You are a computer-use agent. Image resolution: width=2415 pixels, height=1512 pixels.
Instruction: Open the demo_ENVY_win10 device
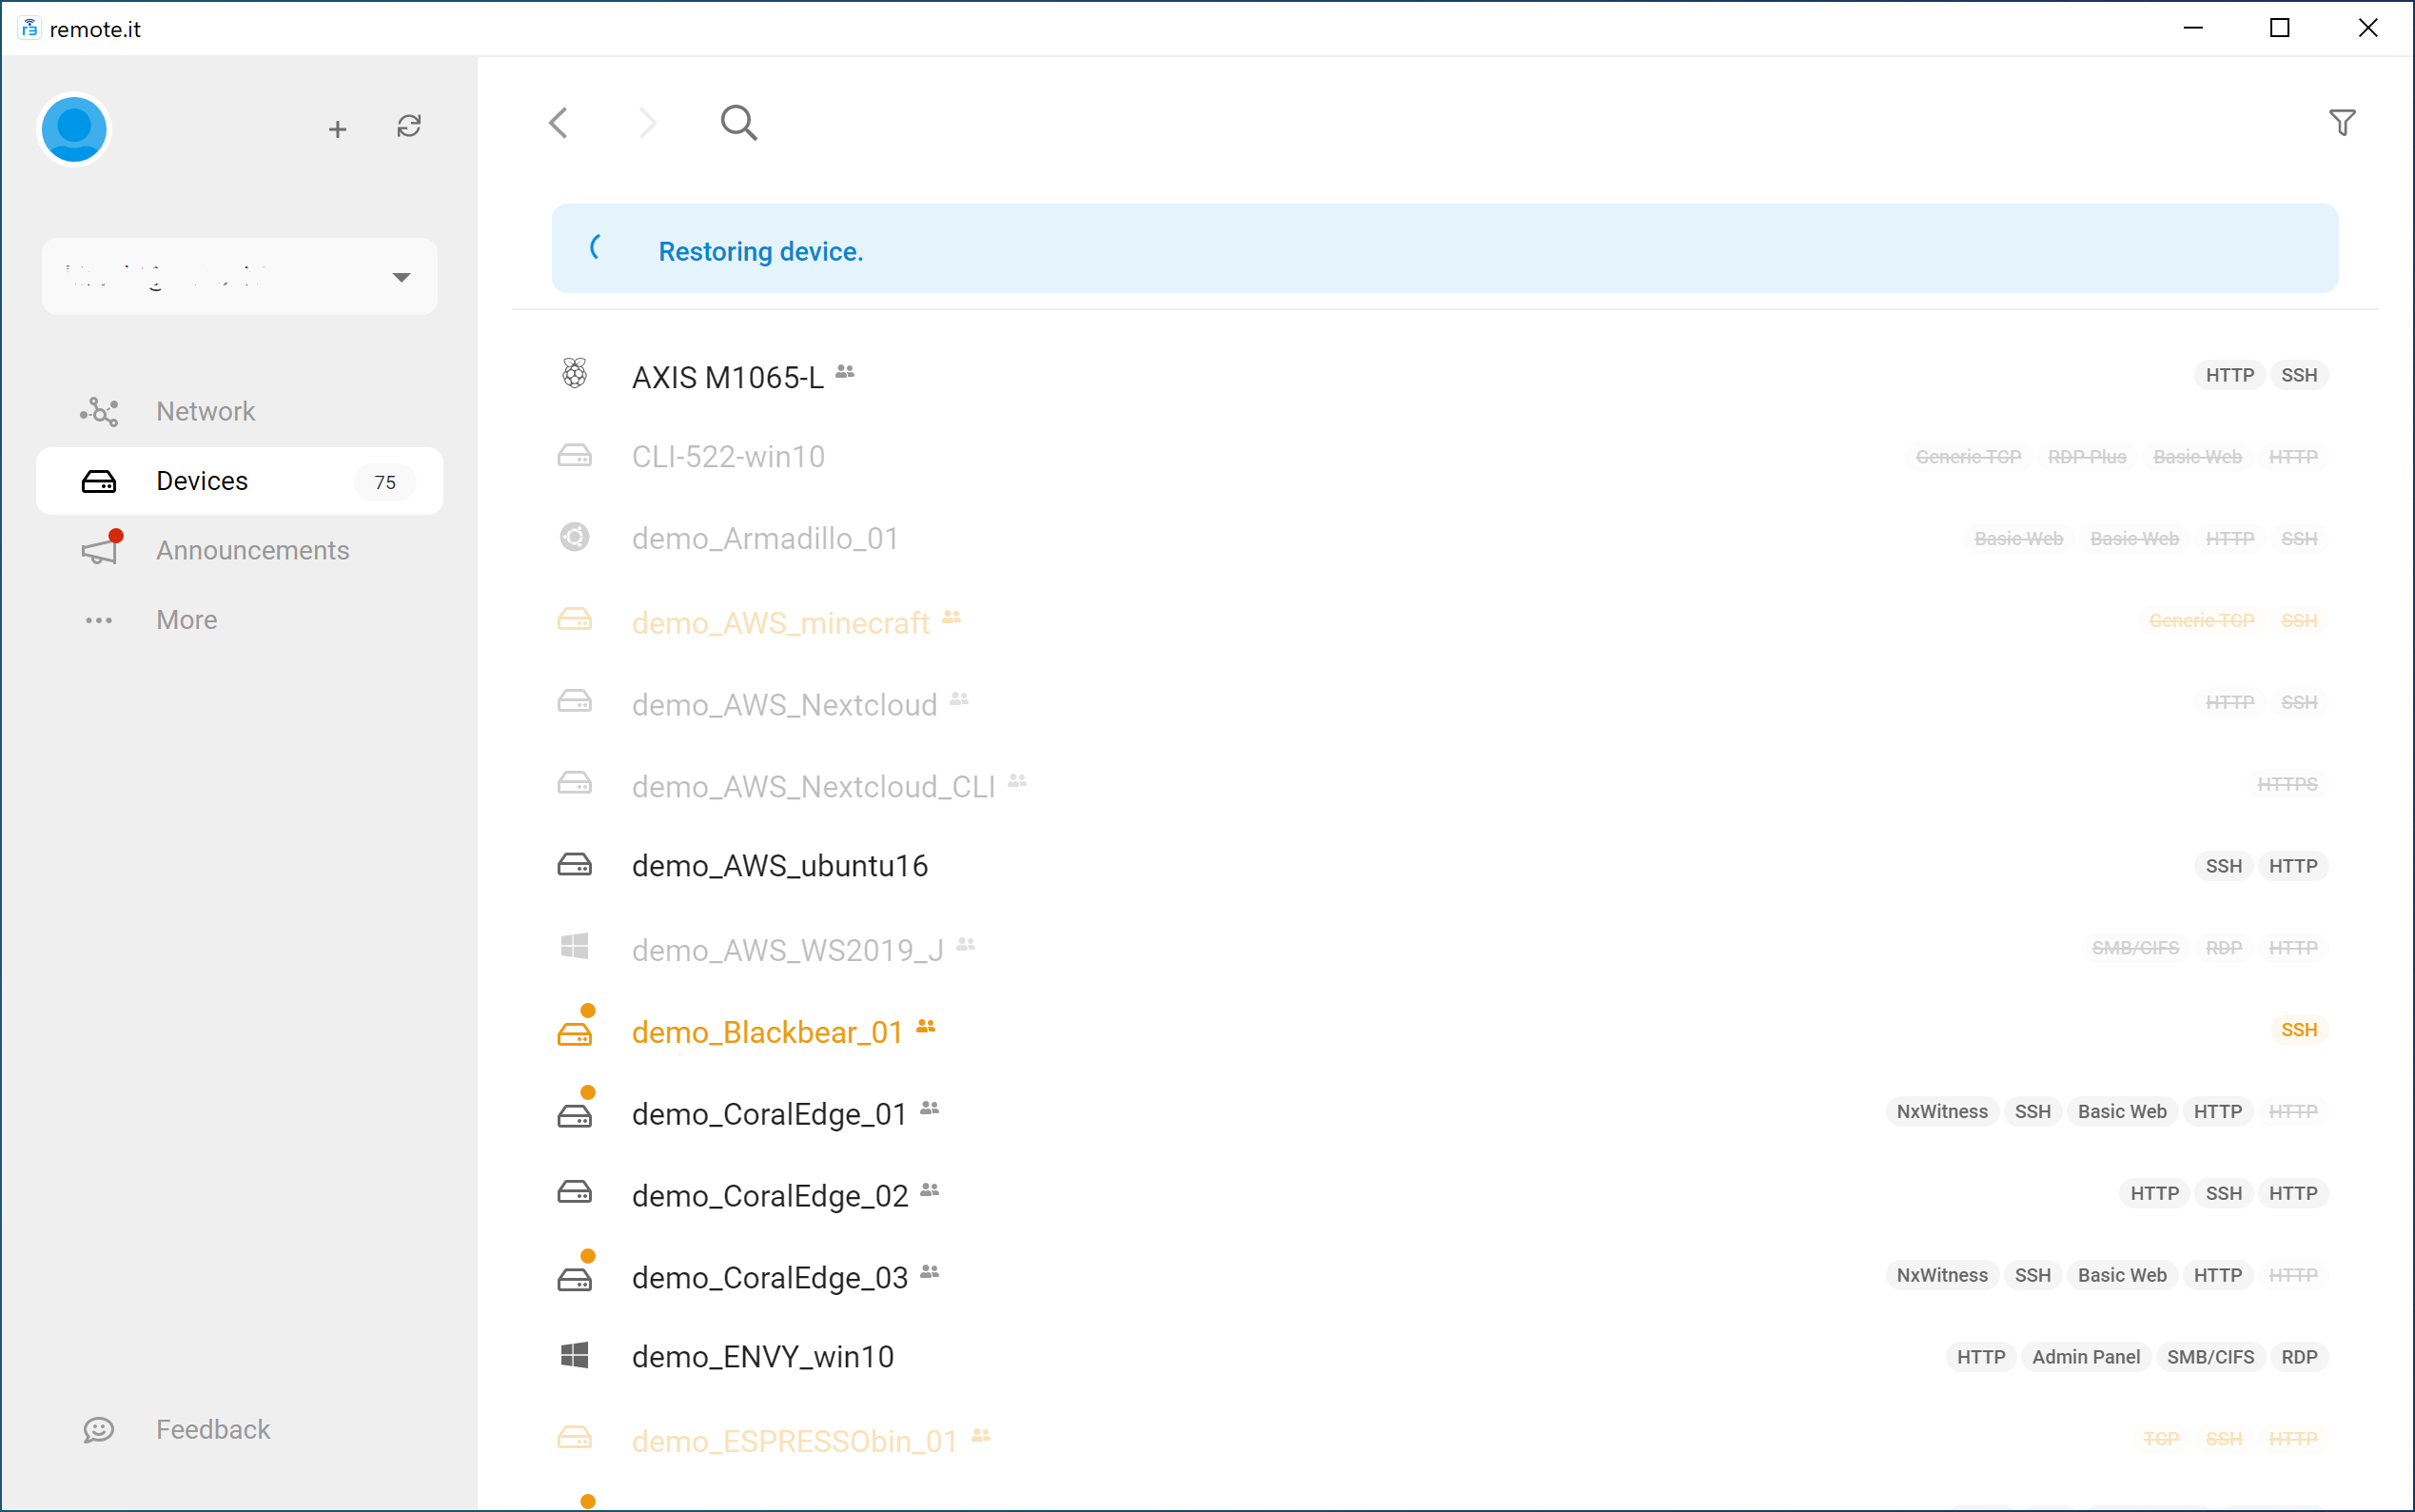point(763,1357)
